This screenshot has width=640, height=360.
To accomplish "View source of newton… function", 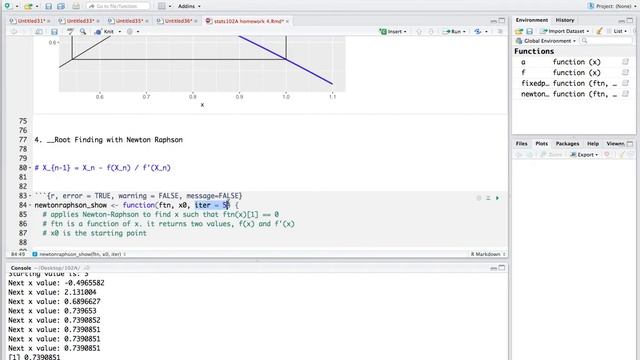I will tap(625, 94).
